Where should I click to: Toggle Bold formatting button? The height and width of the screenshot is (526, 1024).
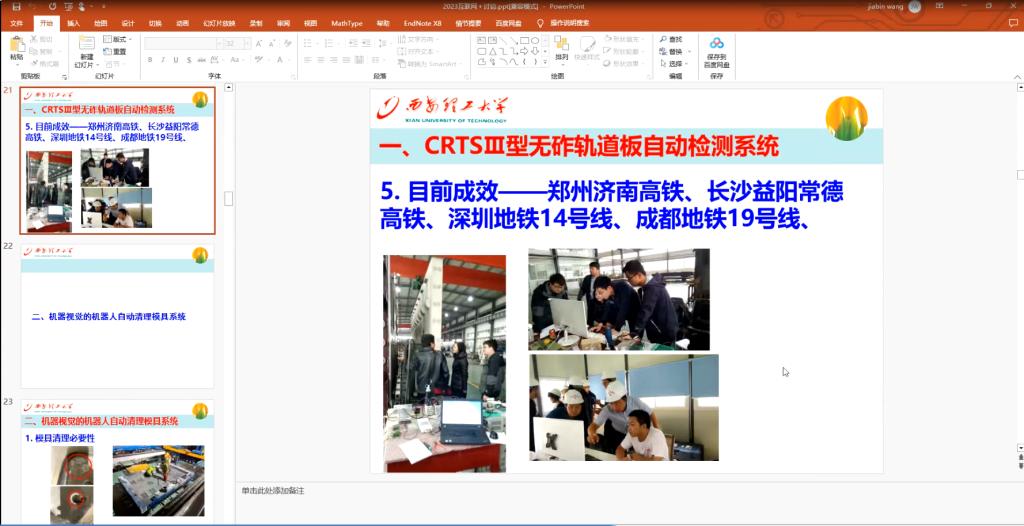point(149,60)
